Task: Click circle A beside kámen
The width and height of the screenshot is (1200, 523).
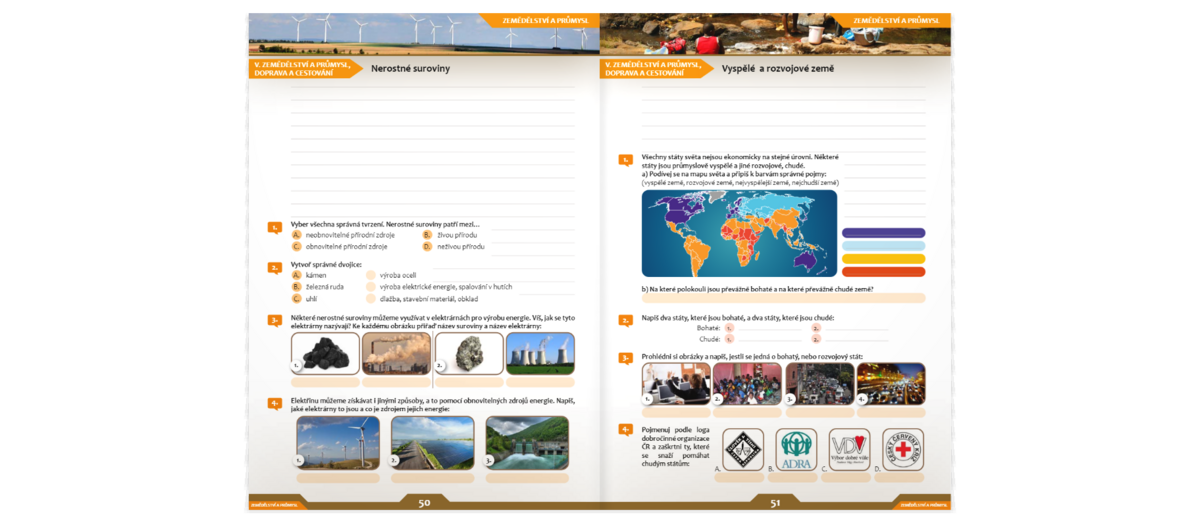Action: [297, 275]
